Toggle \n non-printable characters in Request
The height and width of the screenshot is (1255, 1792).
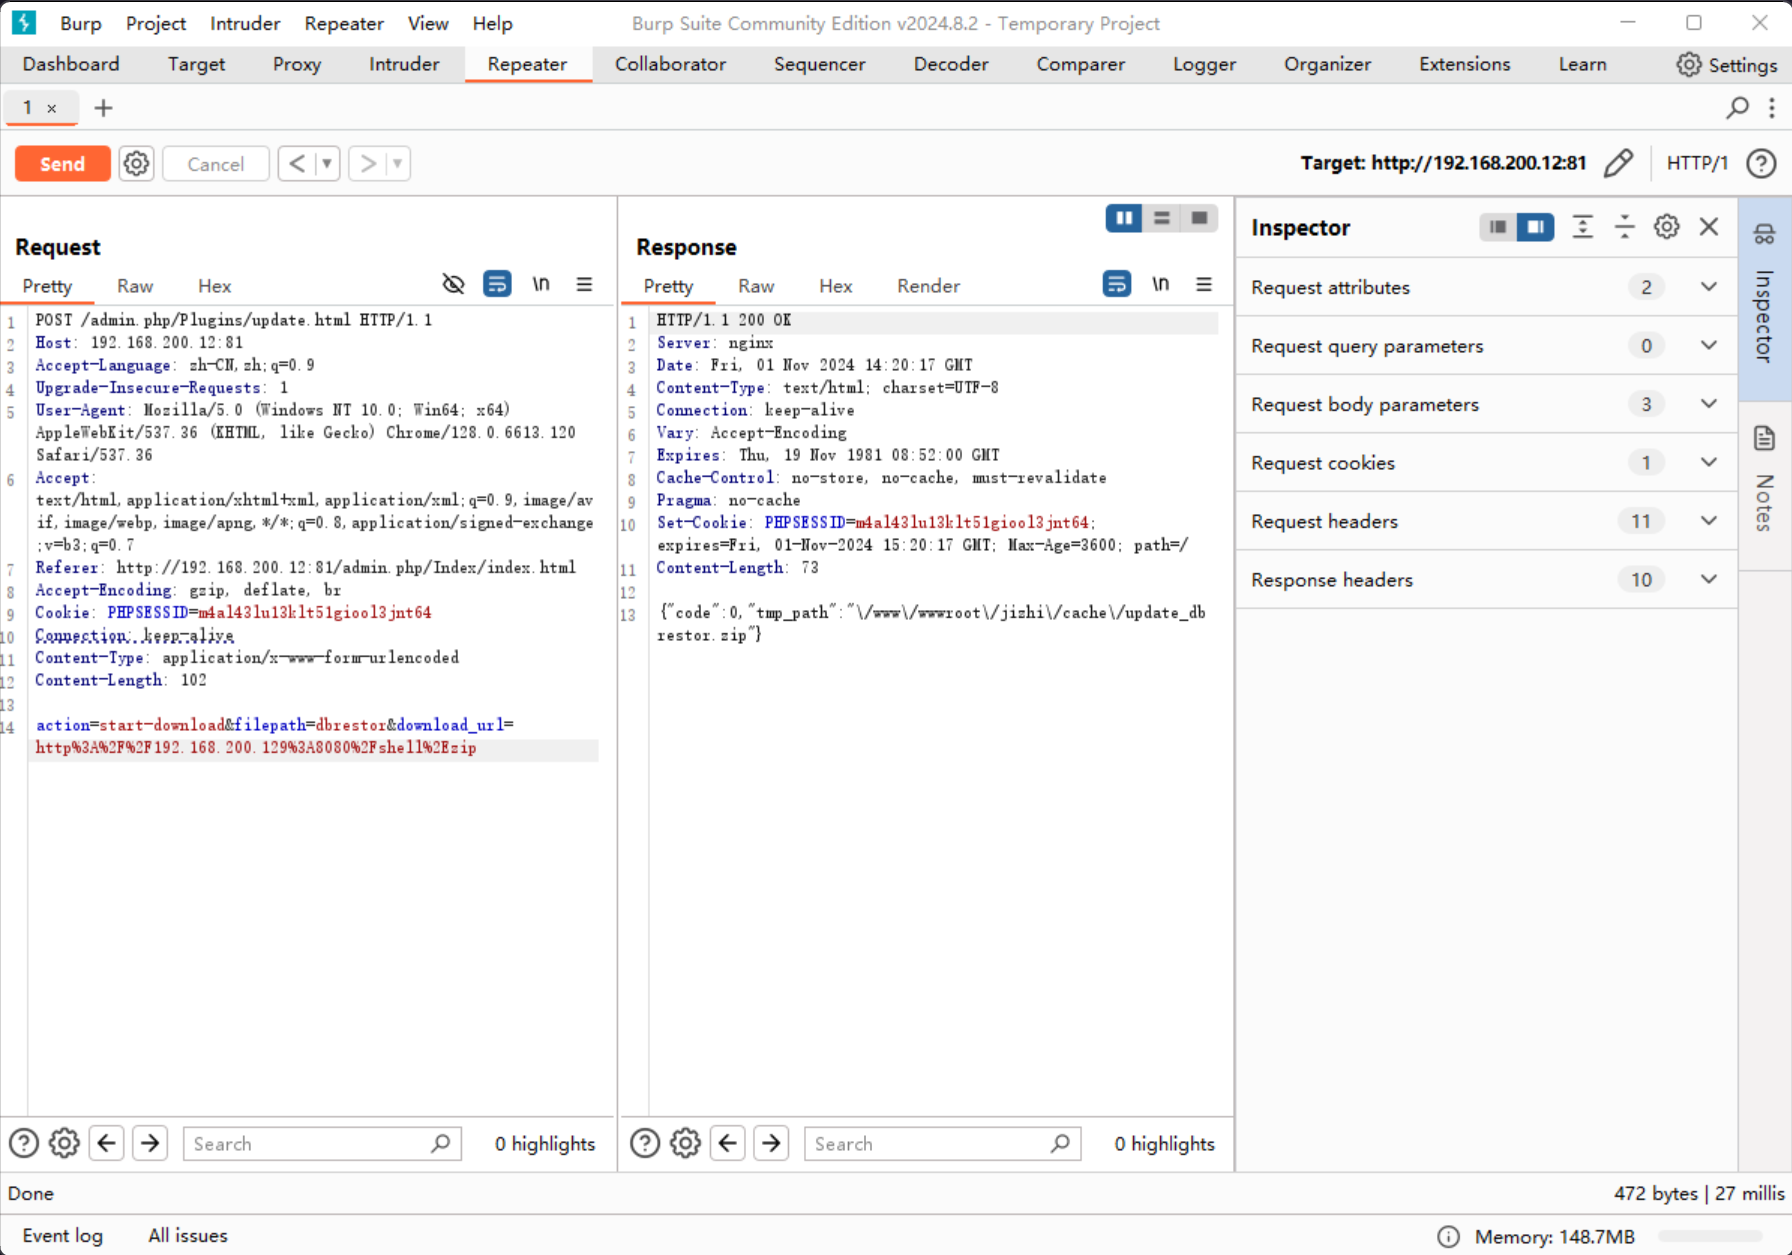(541, 284)
